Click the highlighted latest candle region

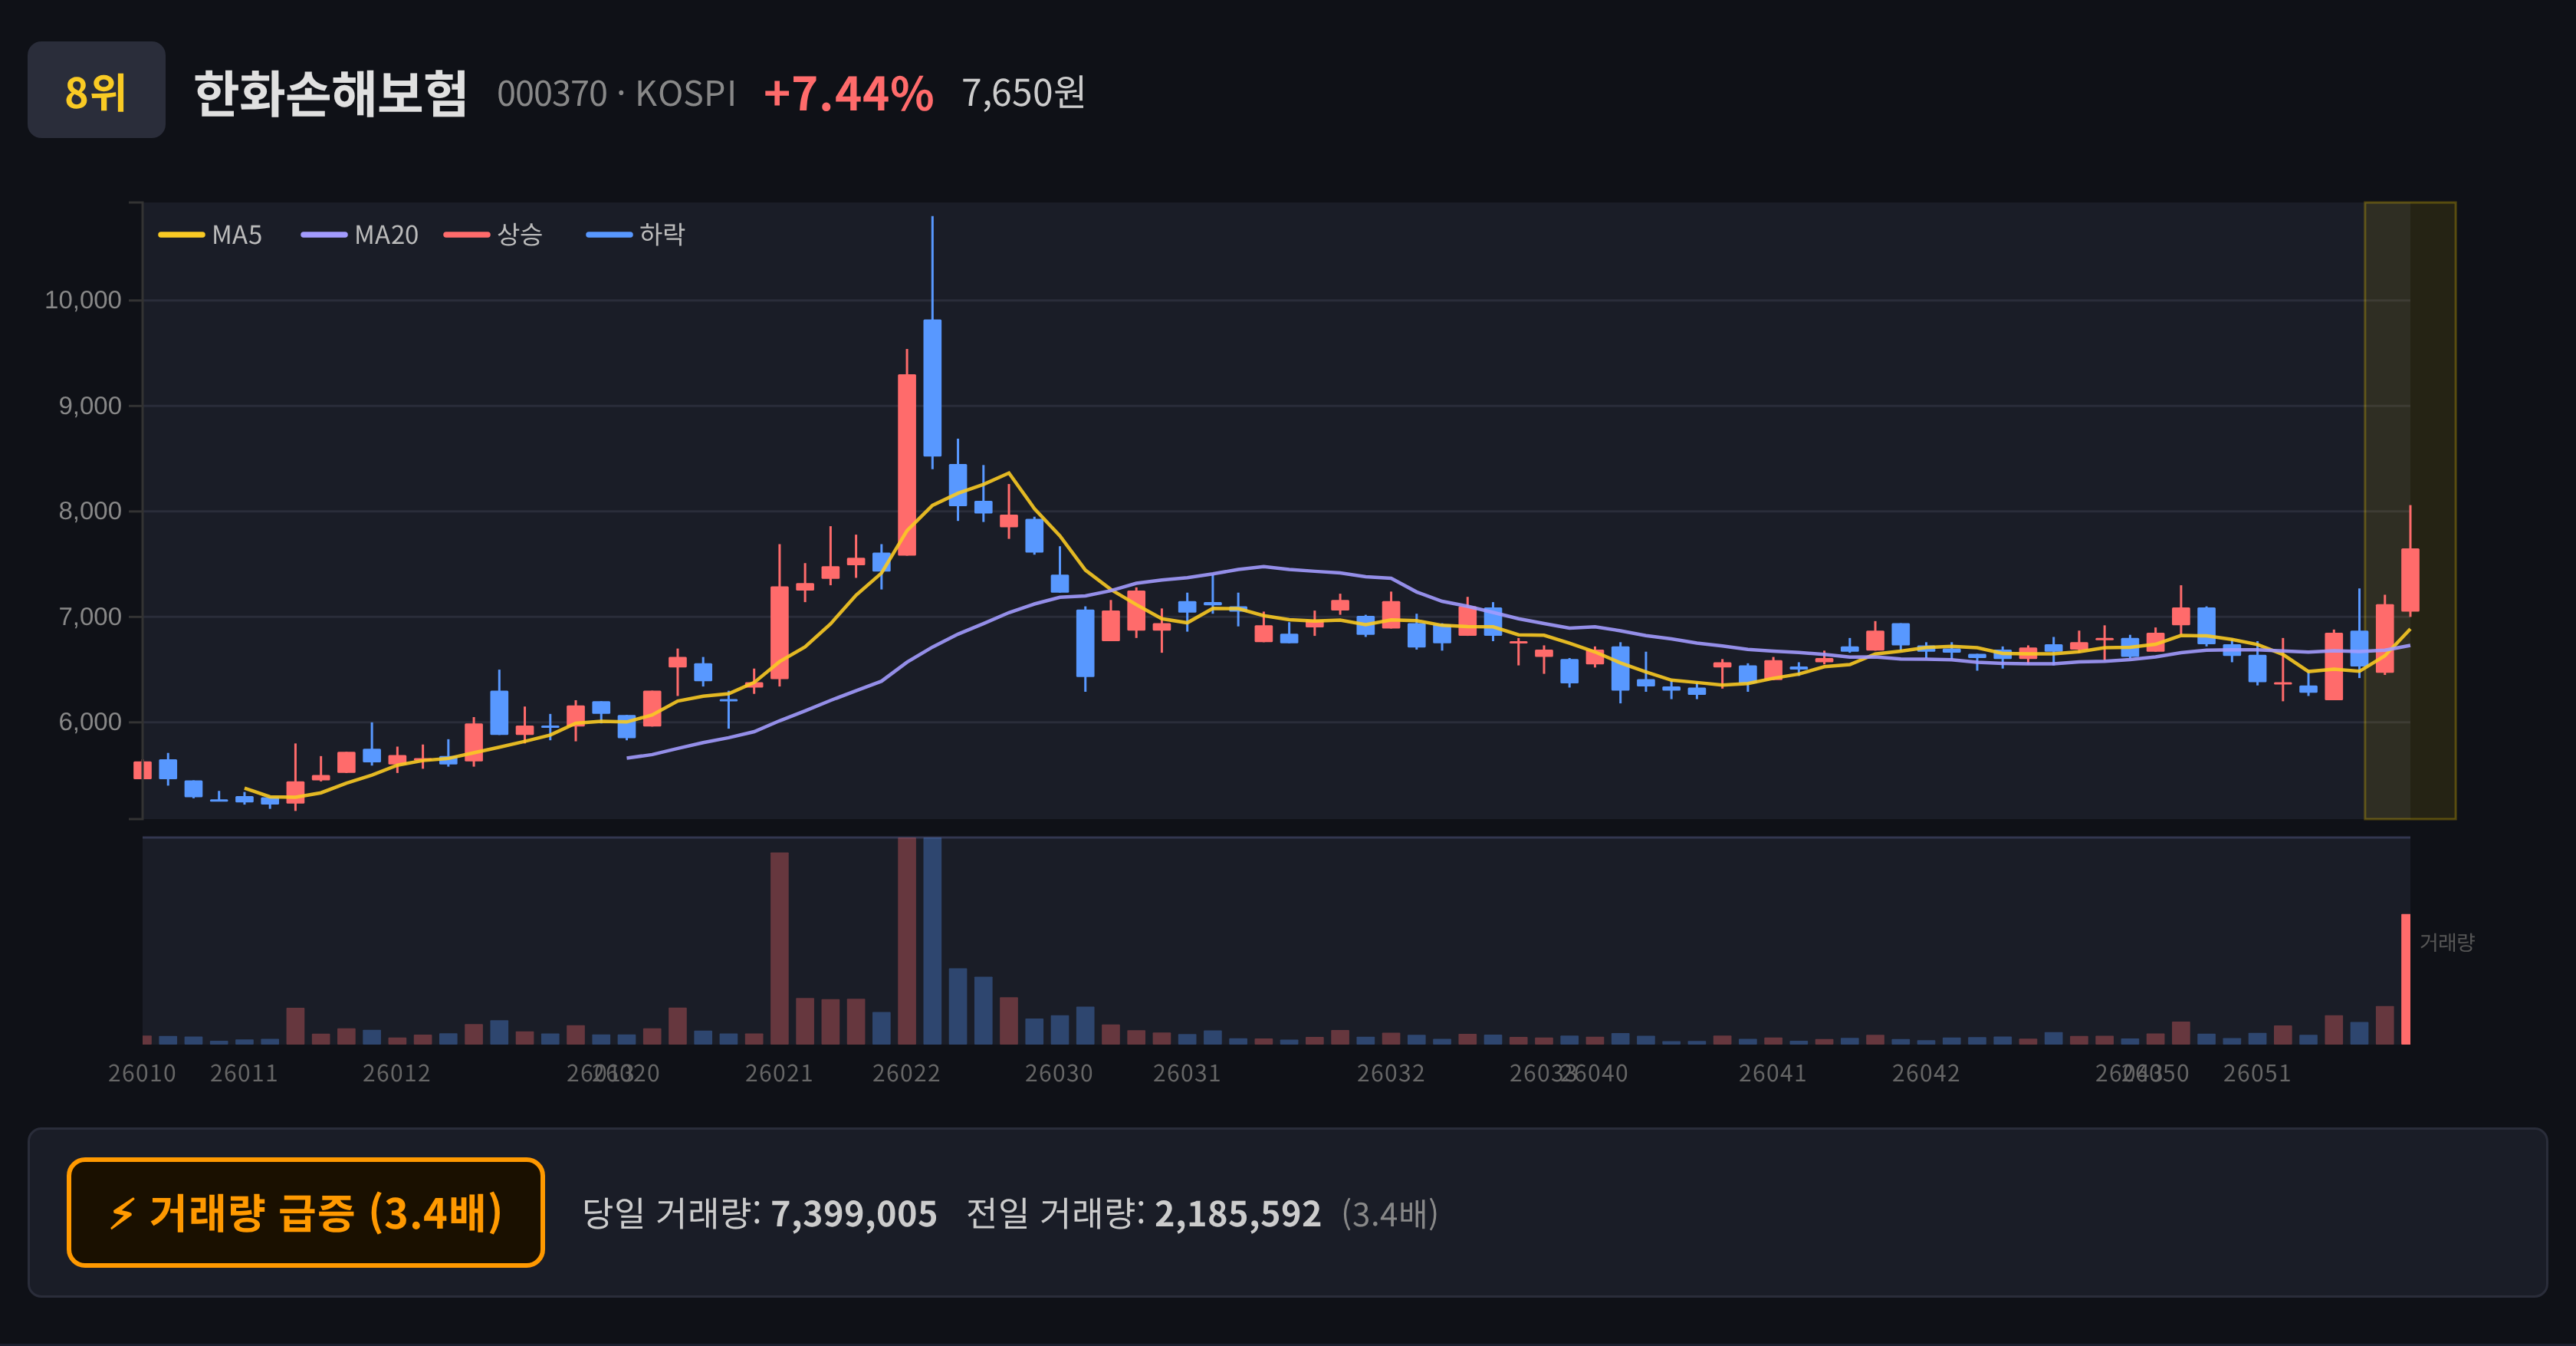2409,510
